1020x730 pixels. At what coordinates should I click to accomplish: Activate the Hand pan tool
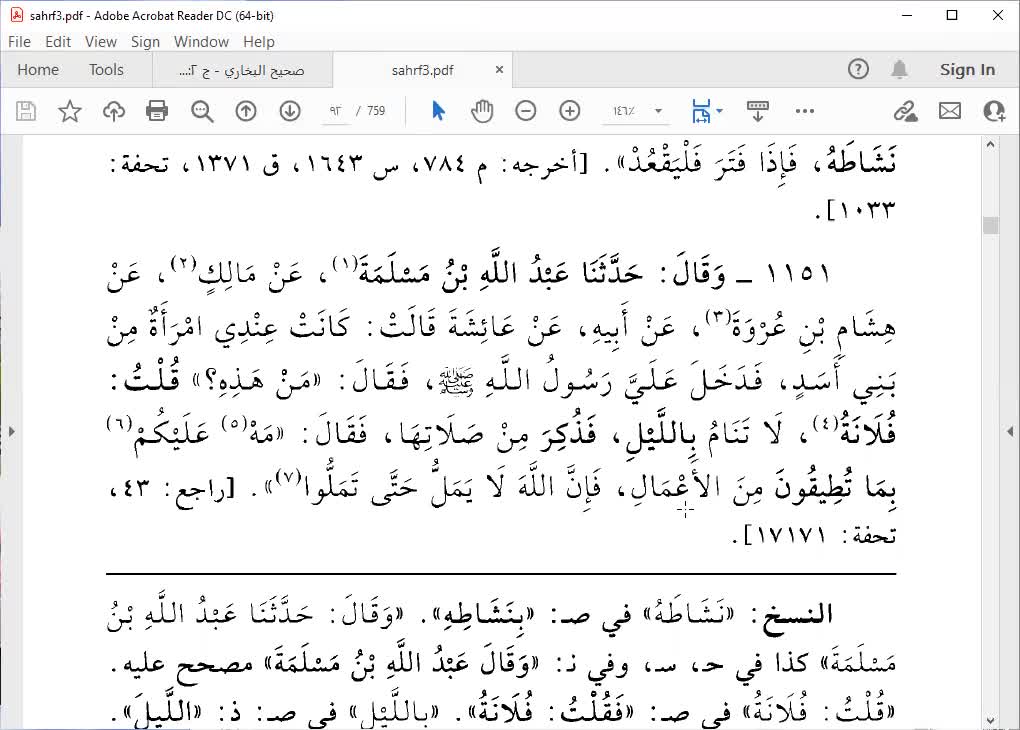(x=482, y=111)
